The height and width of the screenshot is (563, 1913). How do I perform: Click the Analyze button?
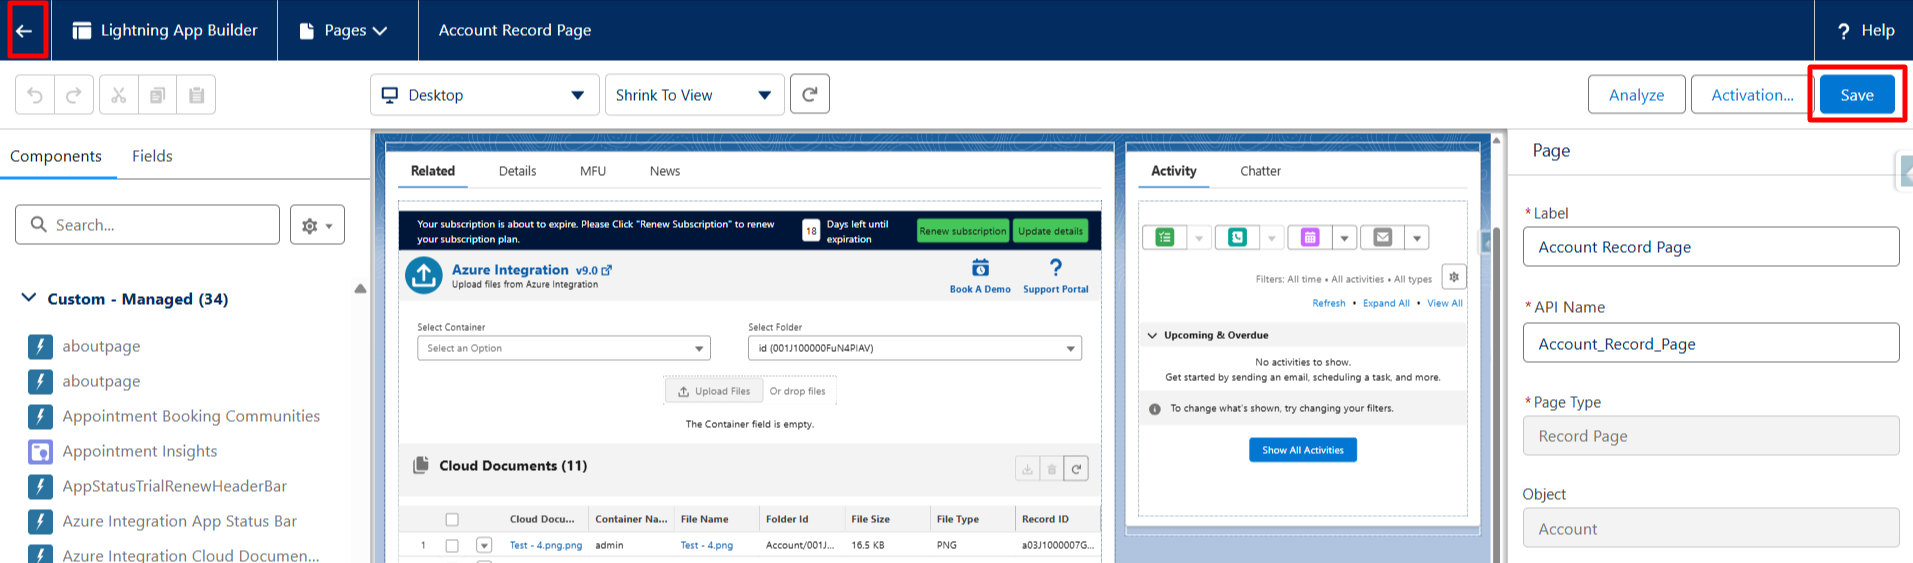click(x=1636, y=95)
